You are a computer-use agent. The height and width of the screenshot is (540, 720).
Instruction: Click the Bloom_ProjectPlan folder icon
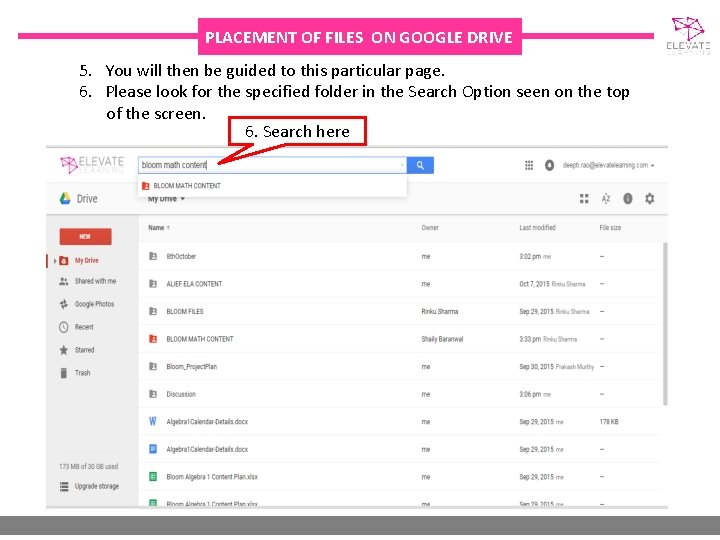(x=153, y=366)
